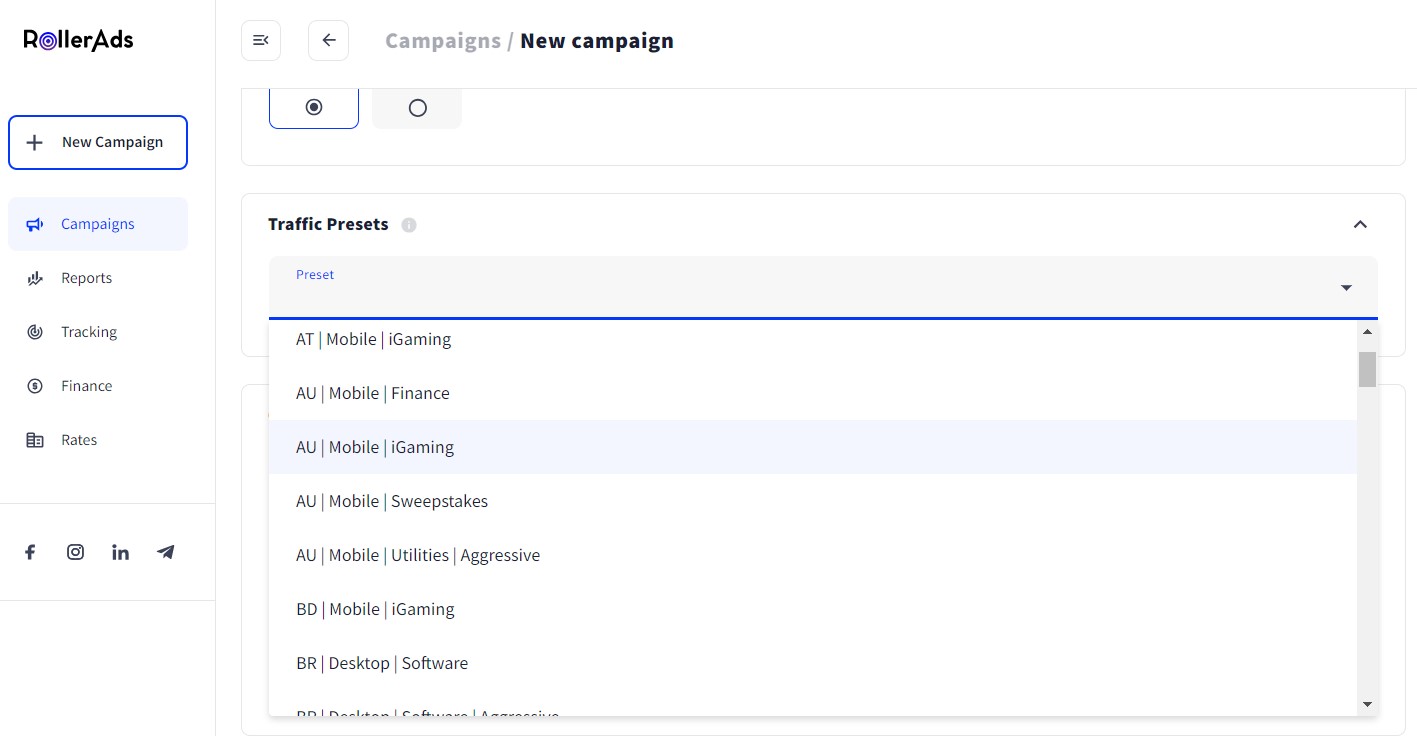This screenshot has width=1417, height=736.
Task: Click the preset list scrollbar thumb
Action: coord(1367,369)
